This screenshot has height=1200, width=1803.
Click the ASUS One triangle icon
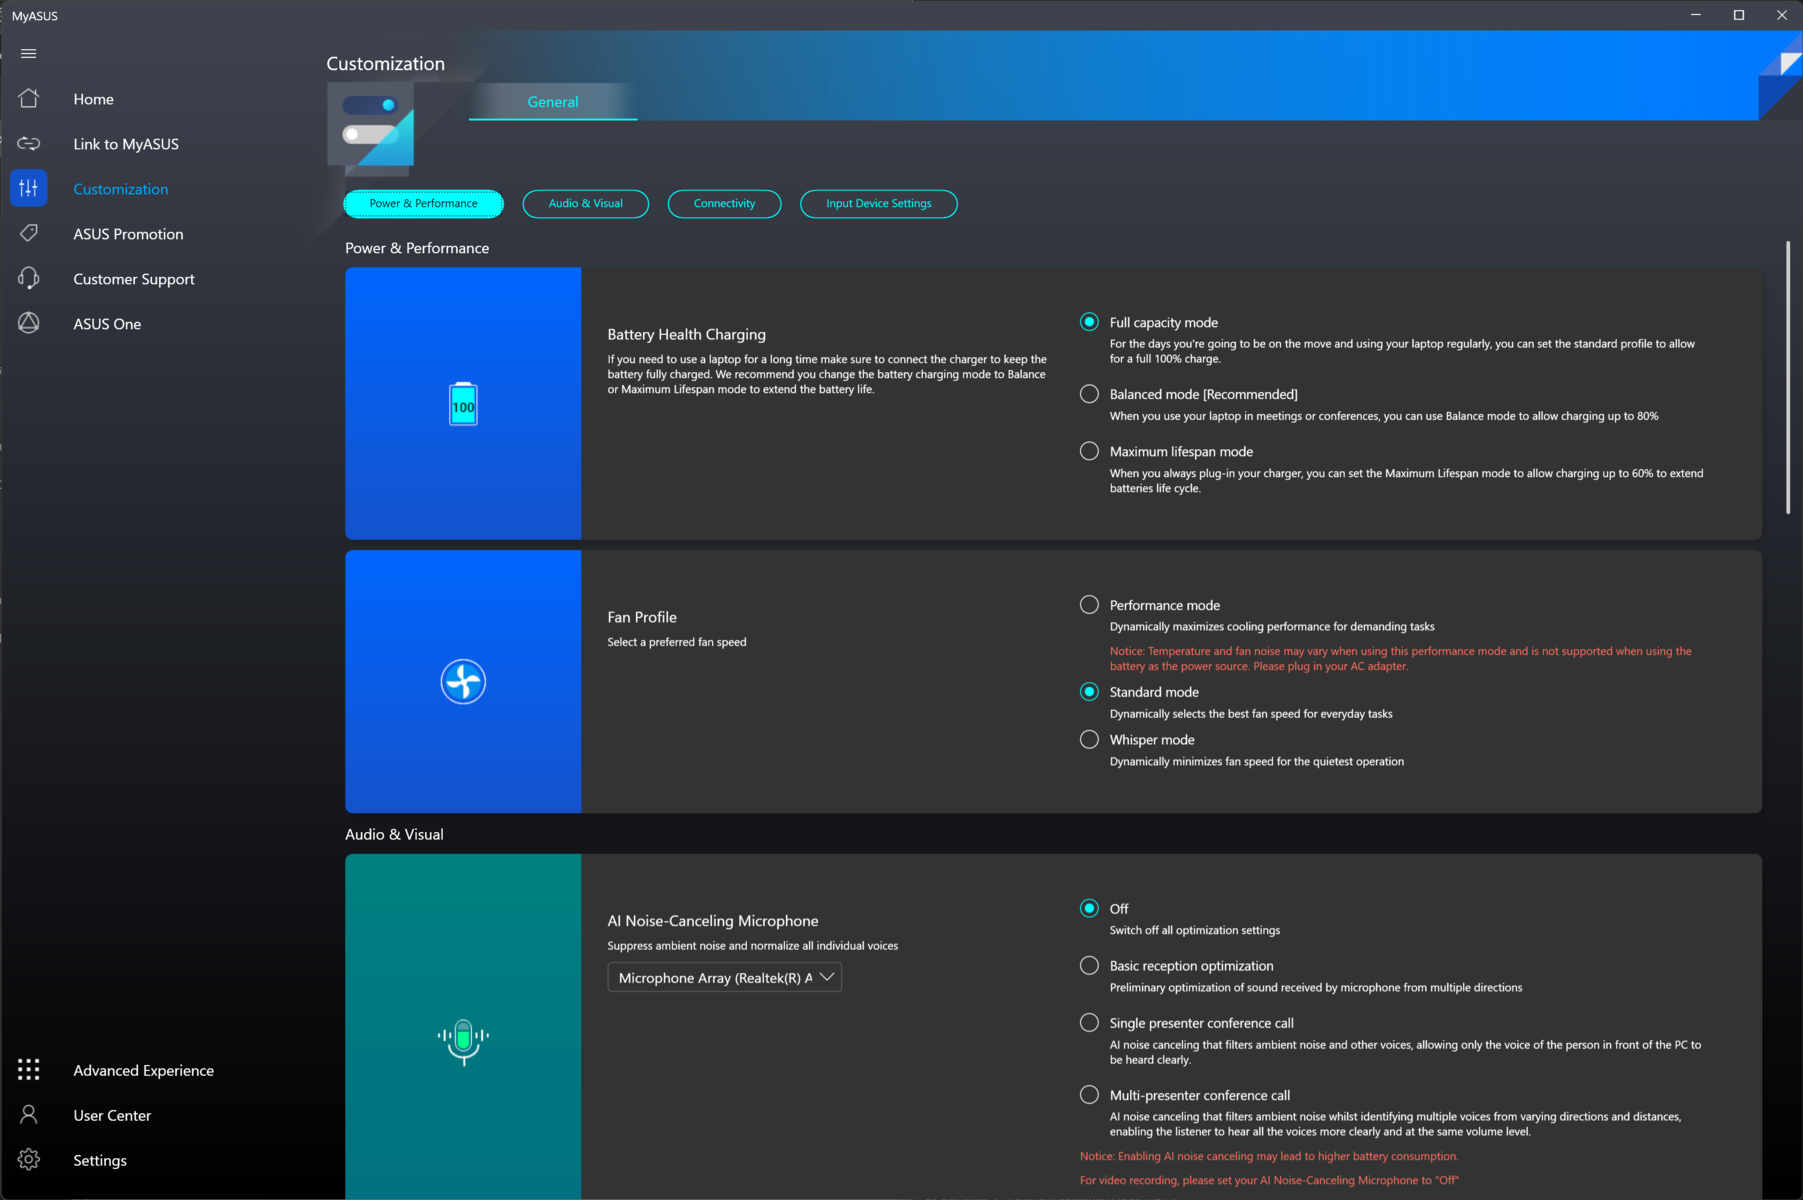coord(28,323)
